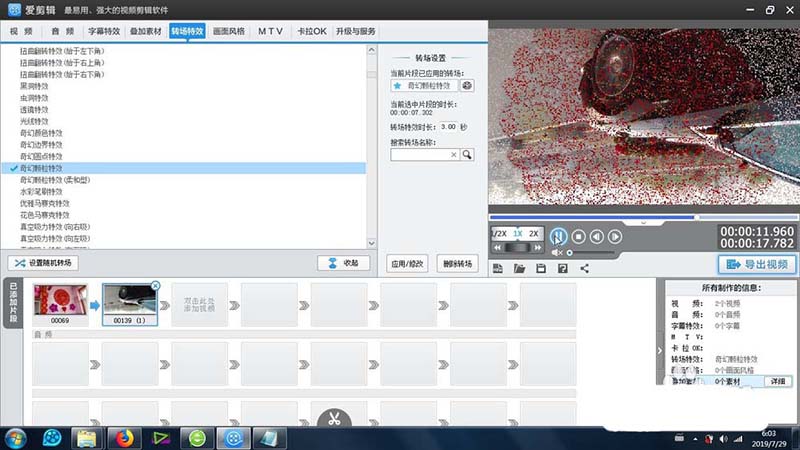800x450 pixels.
Task: Click the magnifier search icon
Action: (x=467, y=155)
